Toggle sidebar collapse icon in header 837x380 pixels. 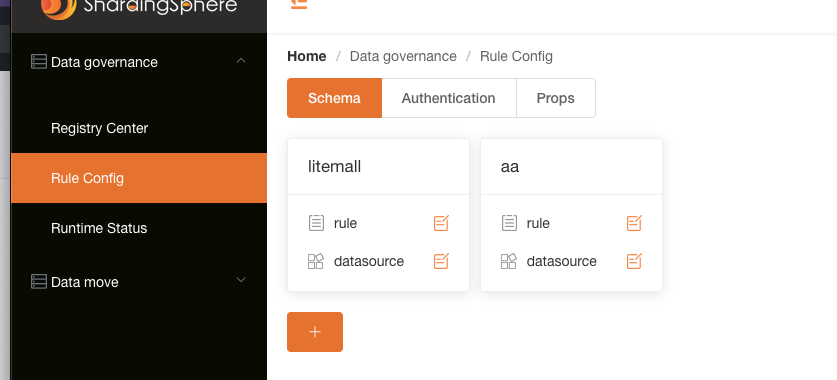point(299,4)
